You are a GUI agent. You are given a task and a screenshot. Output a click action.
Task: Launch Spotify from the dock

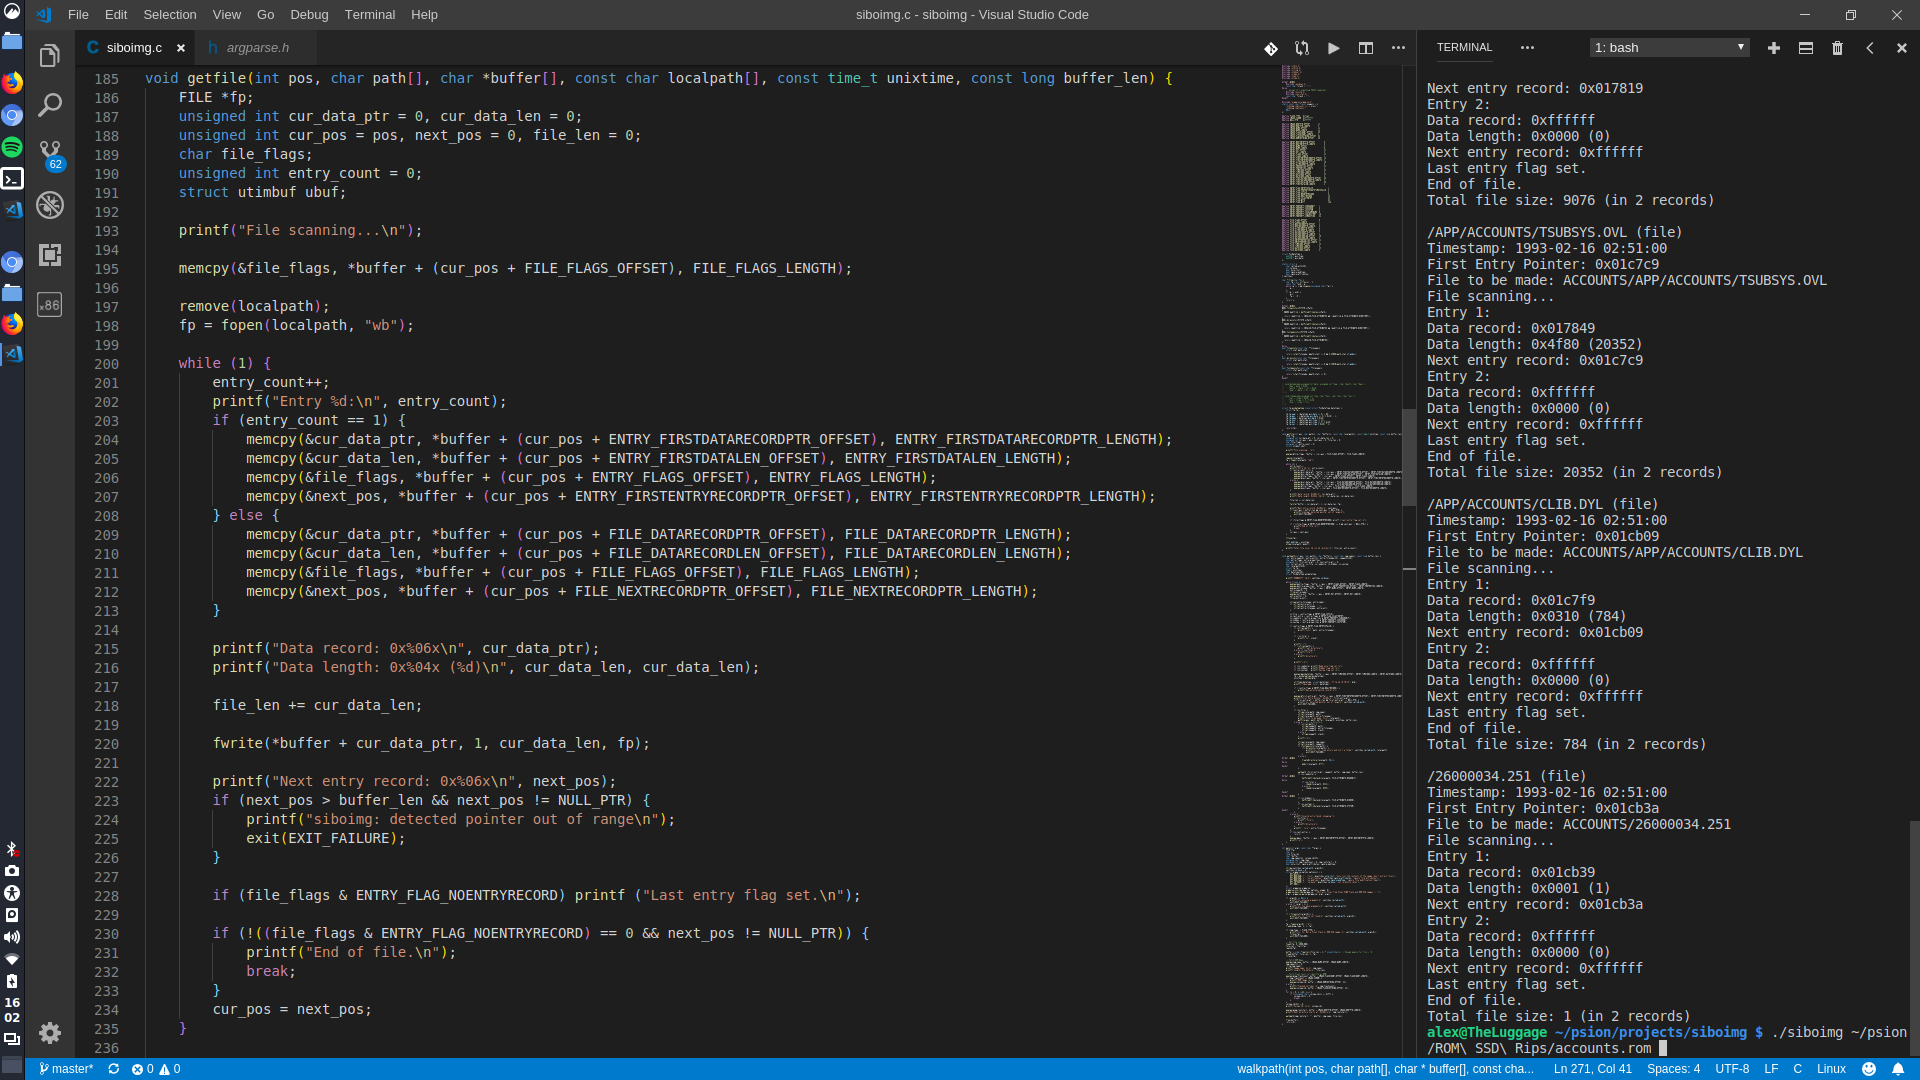[12, 147]
